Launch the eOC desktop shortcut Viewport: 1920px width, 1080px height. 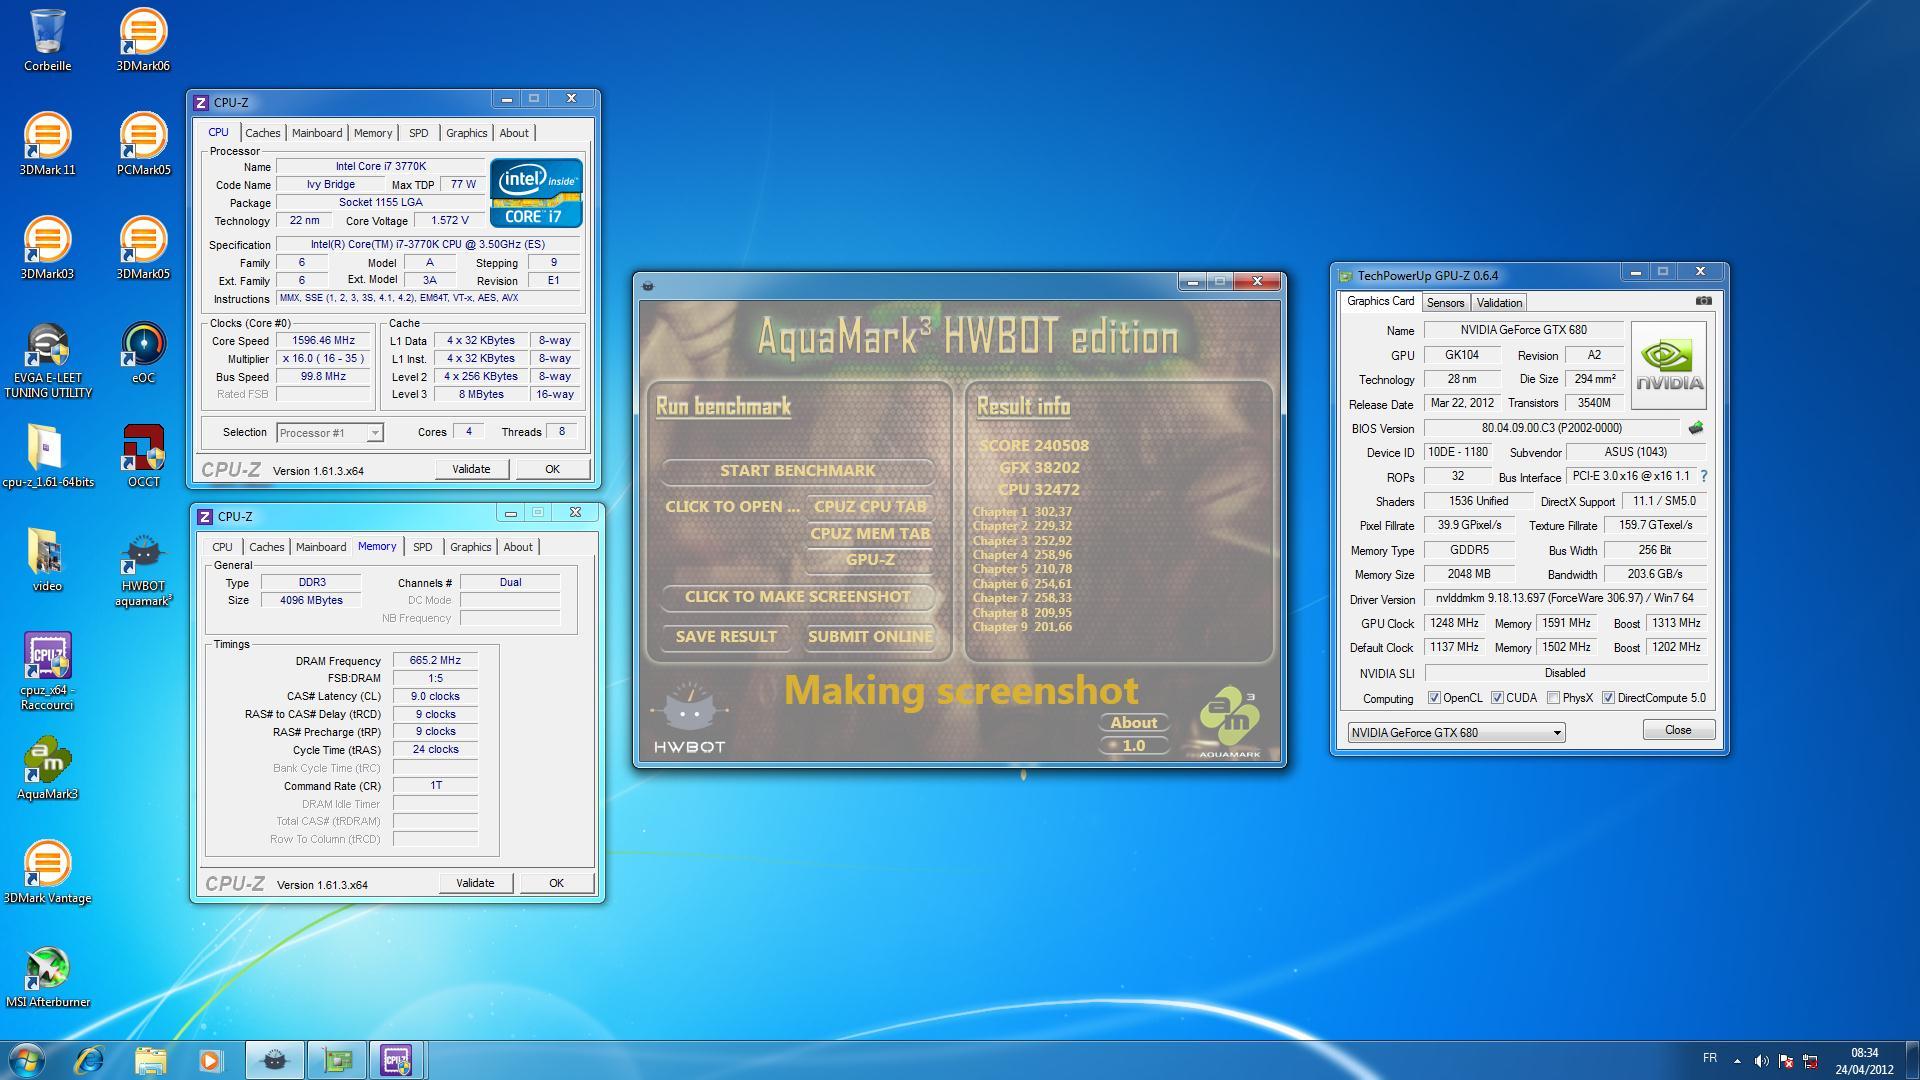143,352
